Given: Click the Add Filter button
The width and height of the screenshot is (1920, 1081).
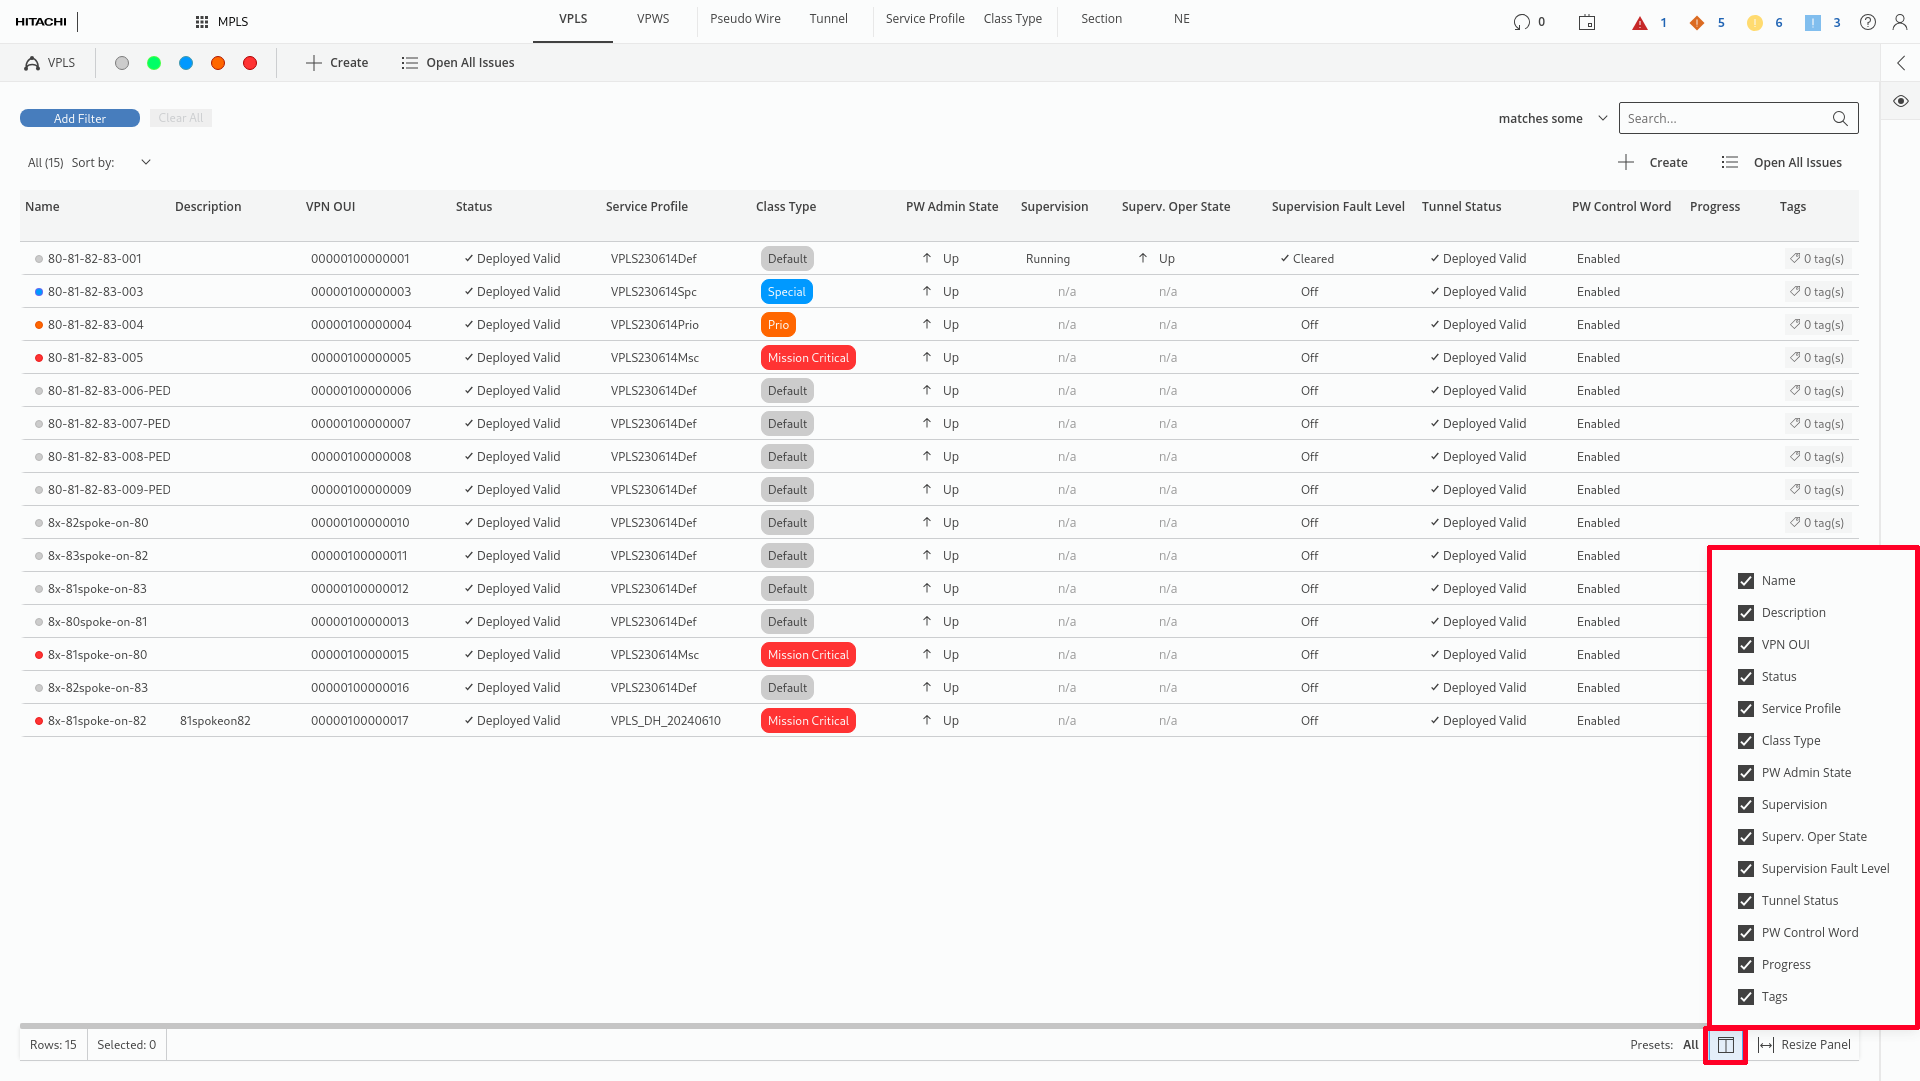Looking at the screenshot, I should click(x=80, y=118).
